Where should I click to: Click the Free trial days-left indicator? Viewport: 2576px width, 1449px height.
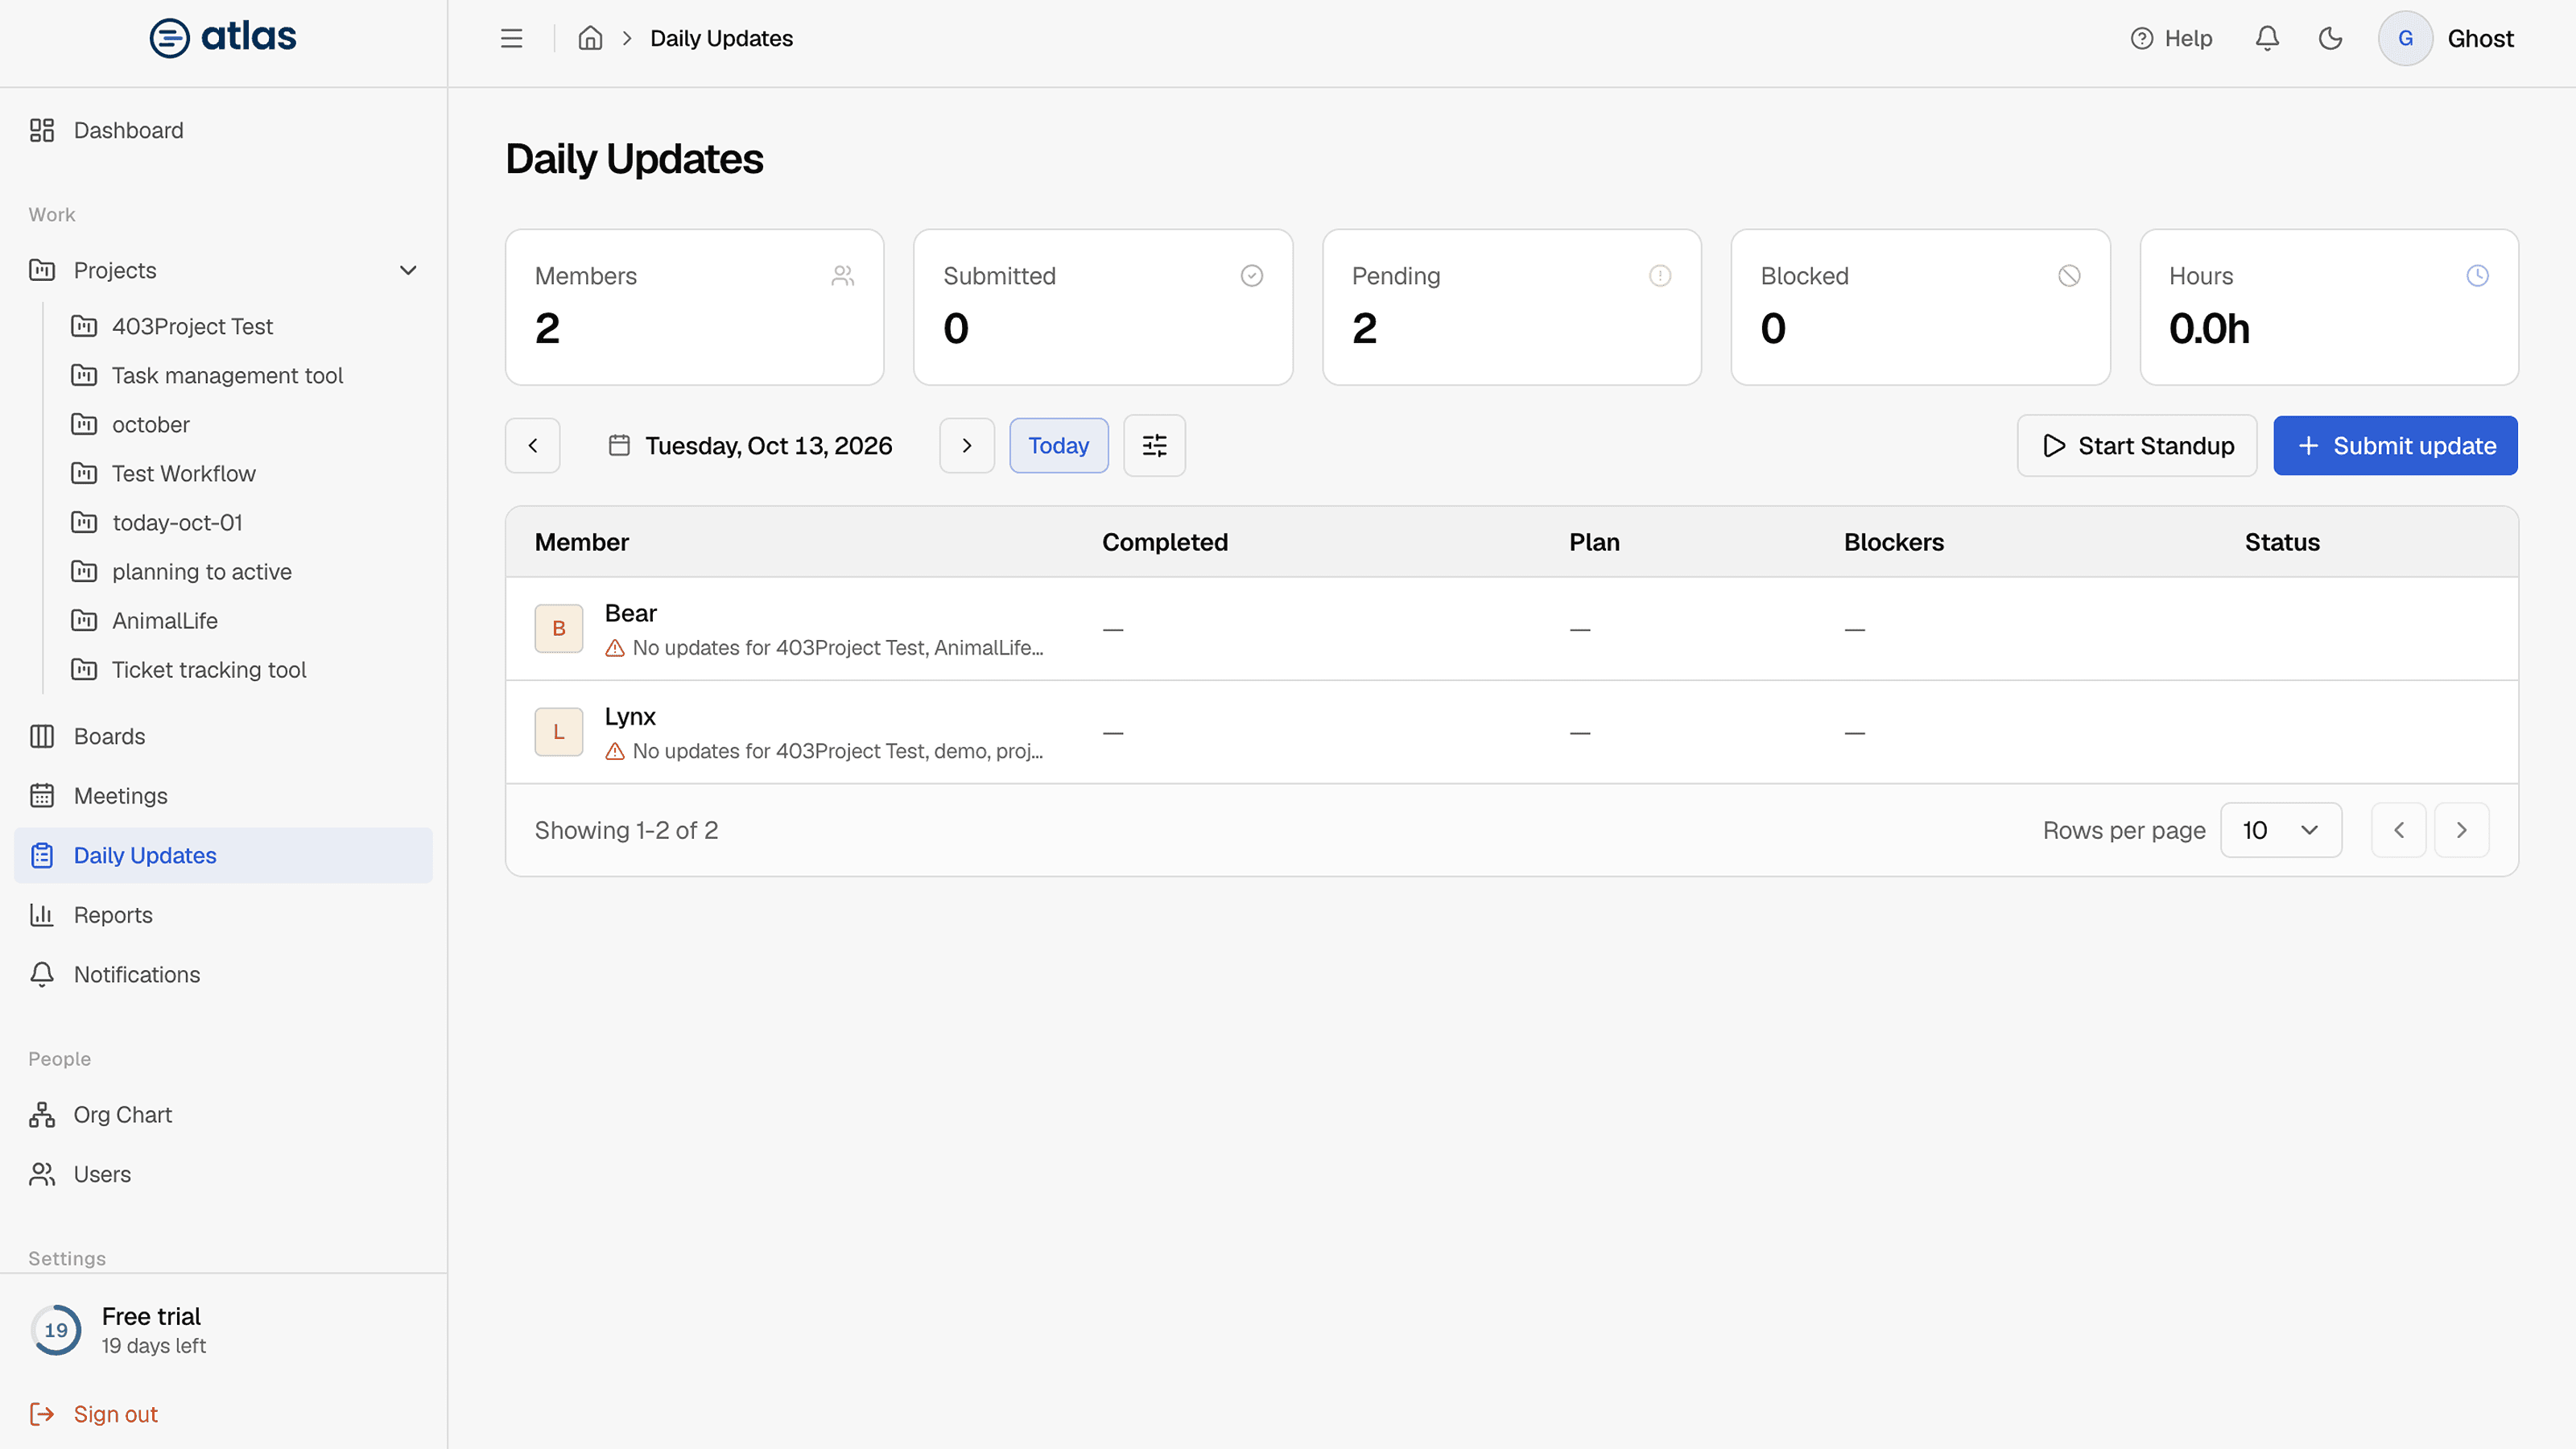tap(118, 1330)
